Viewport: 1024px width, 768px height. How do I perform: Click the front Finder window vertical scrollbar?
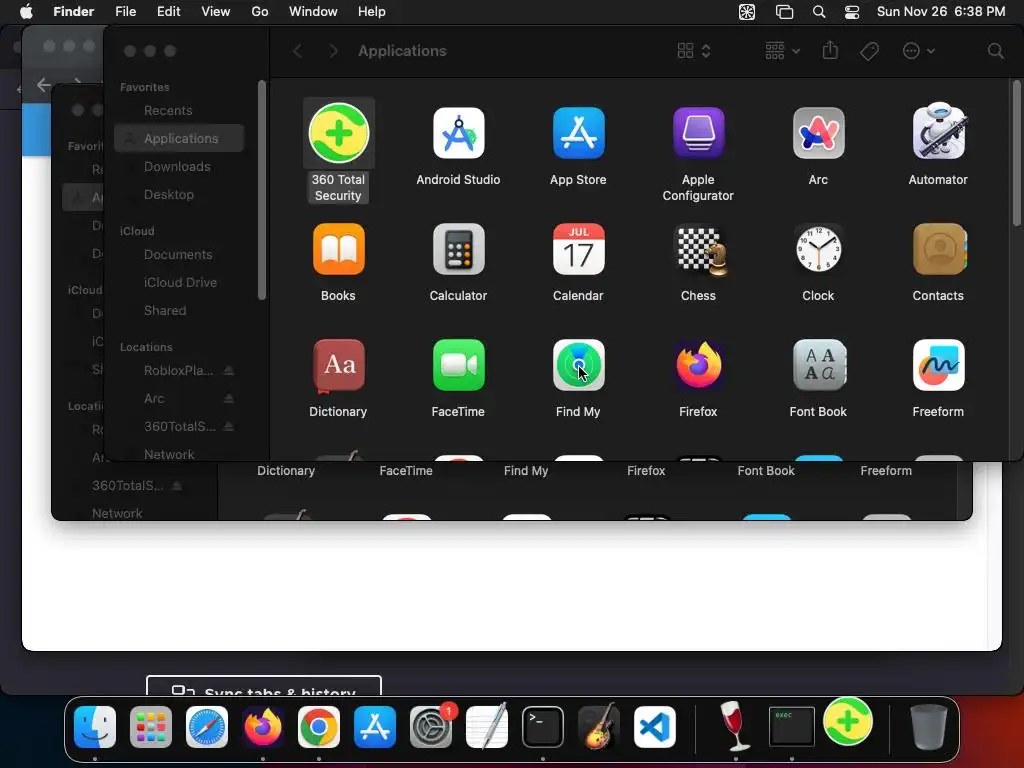[1016, 153]
